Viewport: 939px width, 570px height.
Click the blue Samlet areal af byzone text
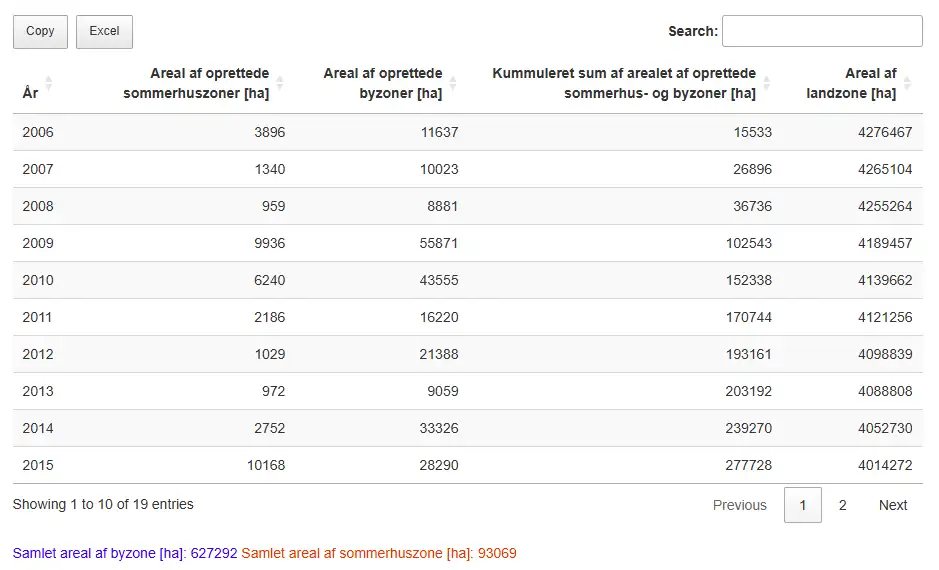[x=125, y=553]
